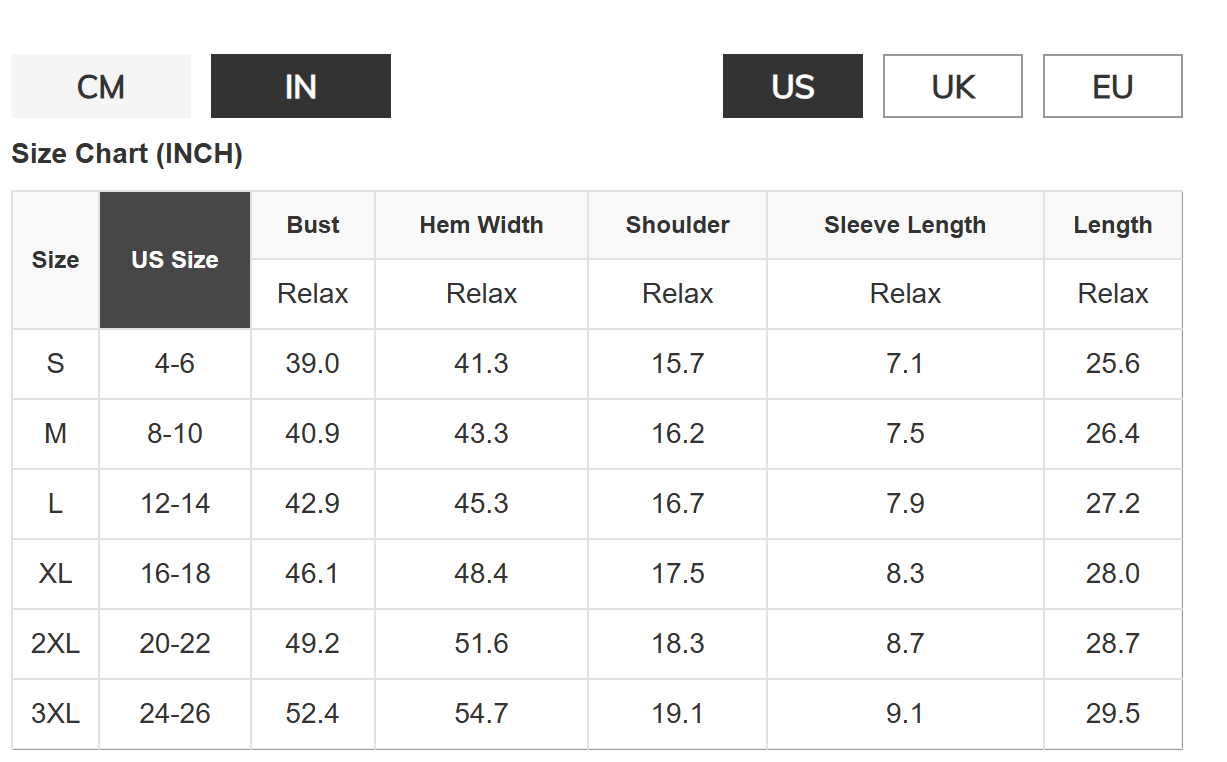The width and height of the screenshot is (1227, 762).
Task: Click the Bust column header
Action: point(313,225)
